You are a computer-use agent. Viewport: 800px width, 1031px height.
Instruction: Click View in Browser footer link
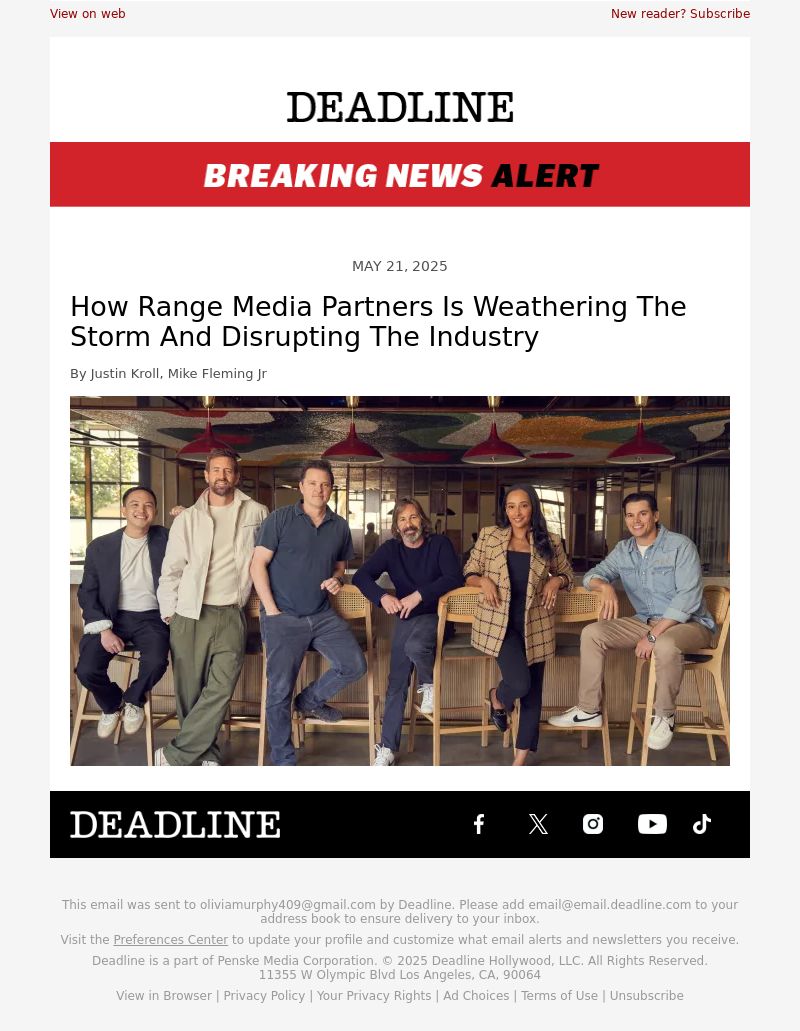[164, 995]
